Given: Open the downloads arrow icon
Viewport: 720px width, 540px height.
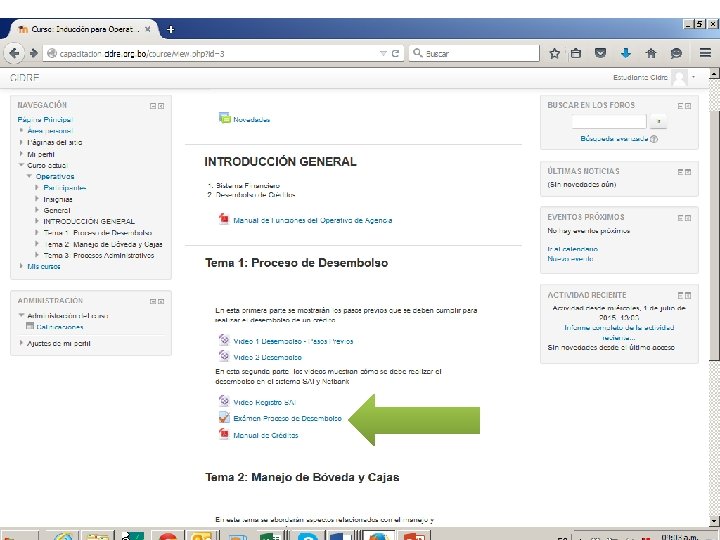Looking at the screenshot, I should [625, 53].
